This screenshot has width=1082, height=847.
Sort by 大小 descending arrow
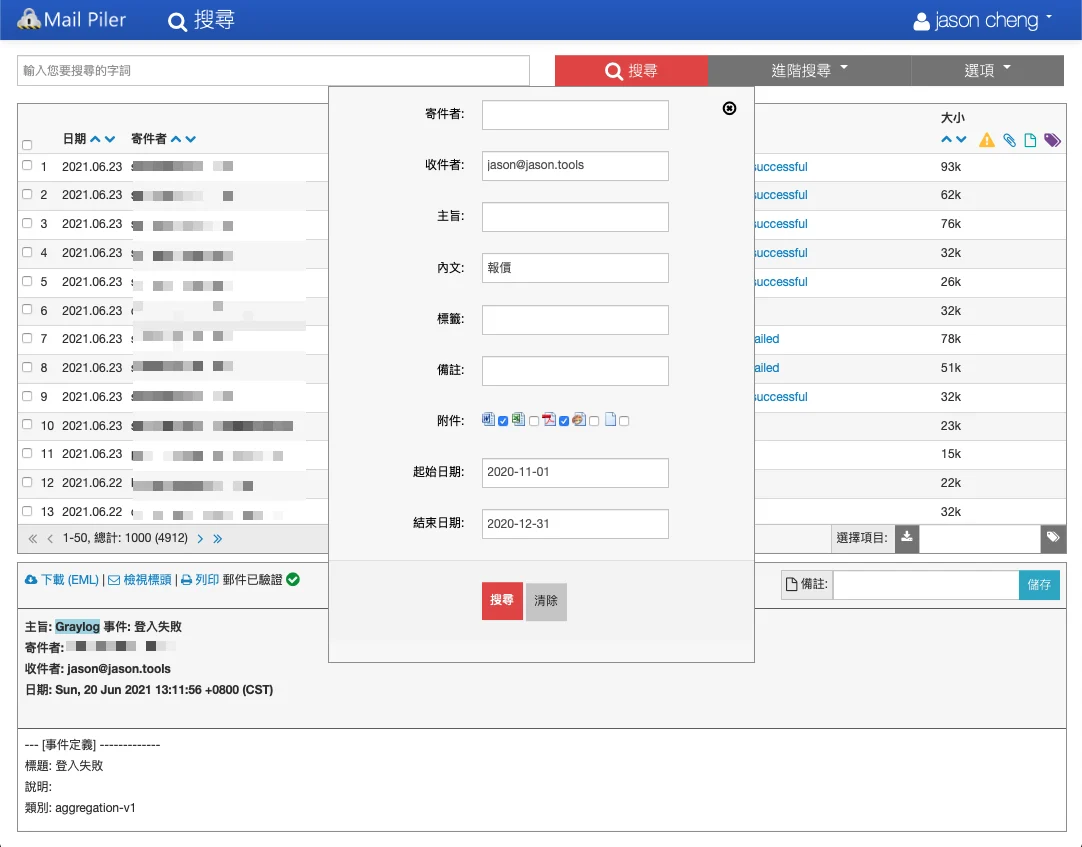point(961,139)
